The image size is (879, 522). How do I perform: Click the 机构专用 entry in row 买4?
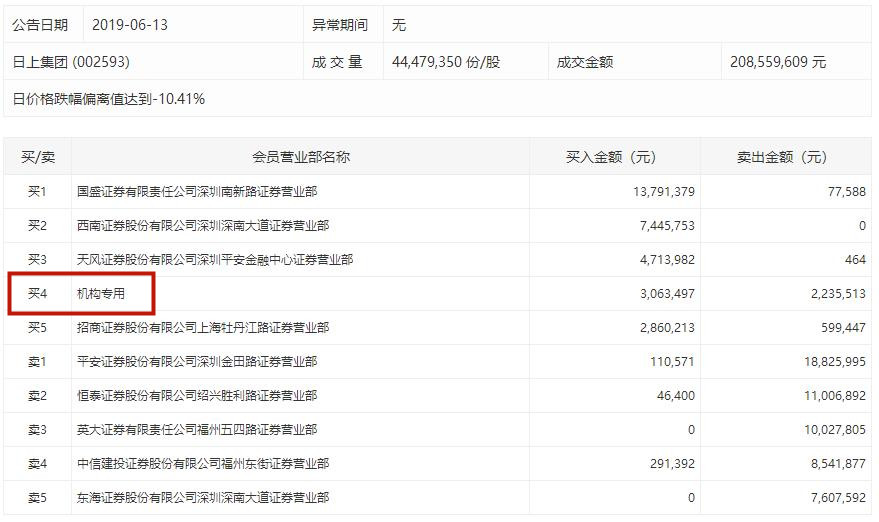(101, 293)
